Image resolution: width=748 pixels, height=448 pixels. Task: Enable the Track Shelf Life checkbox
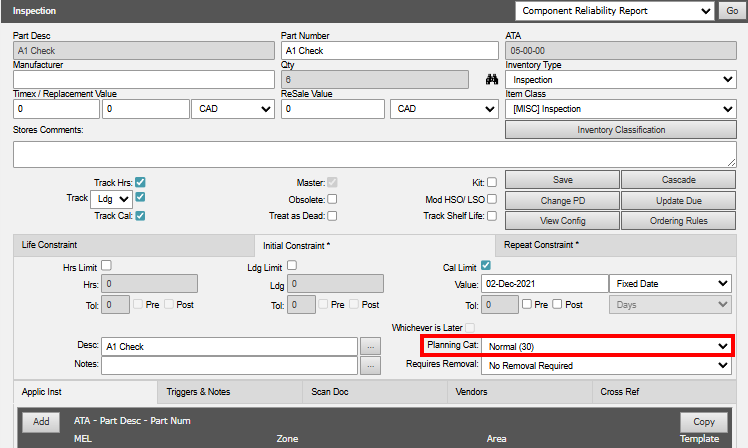point(492,215)
